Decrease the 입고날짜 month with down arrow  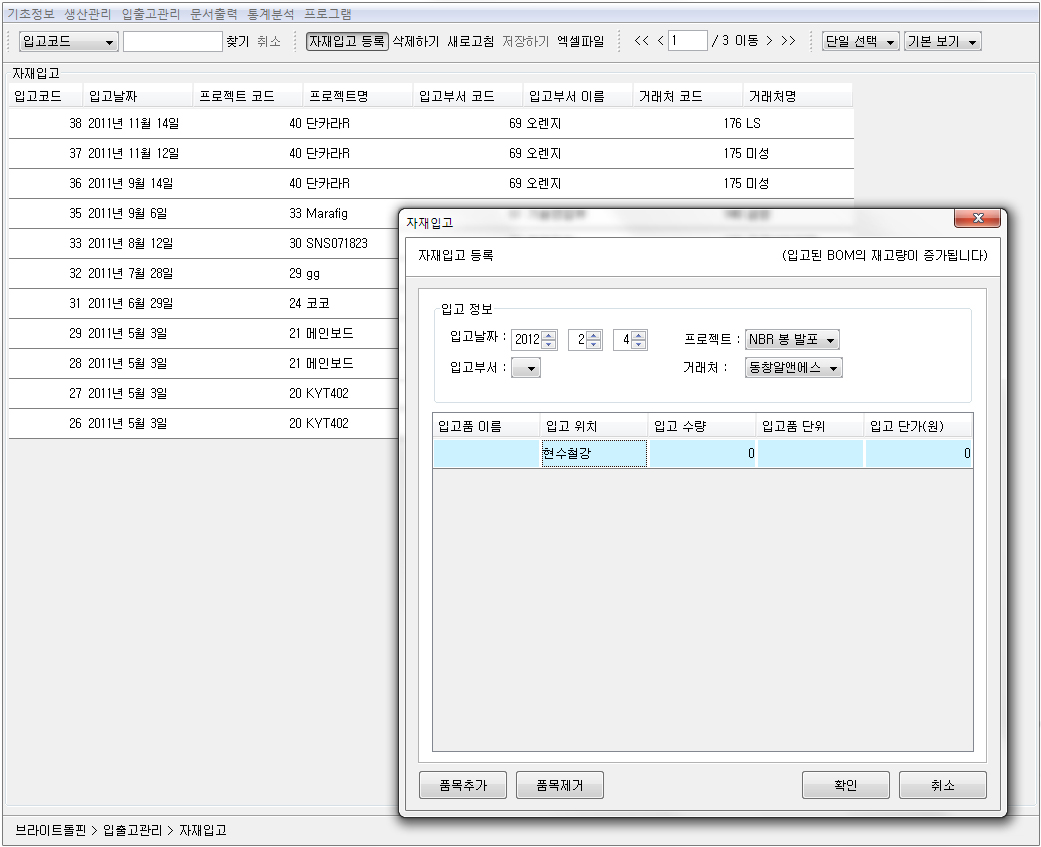(x=594, y=345)
